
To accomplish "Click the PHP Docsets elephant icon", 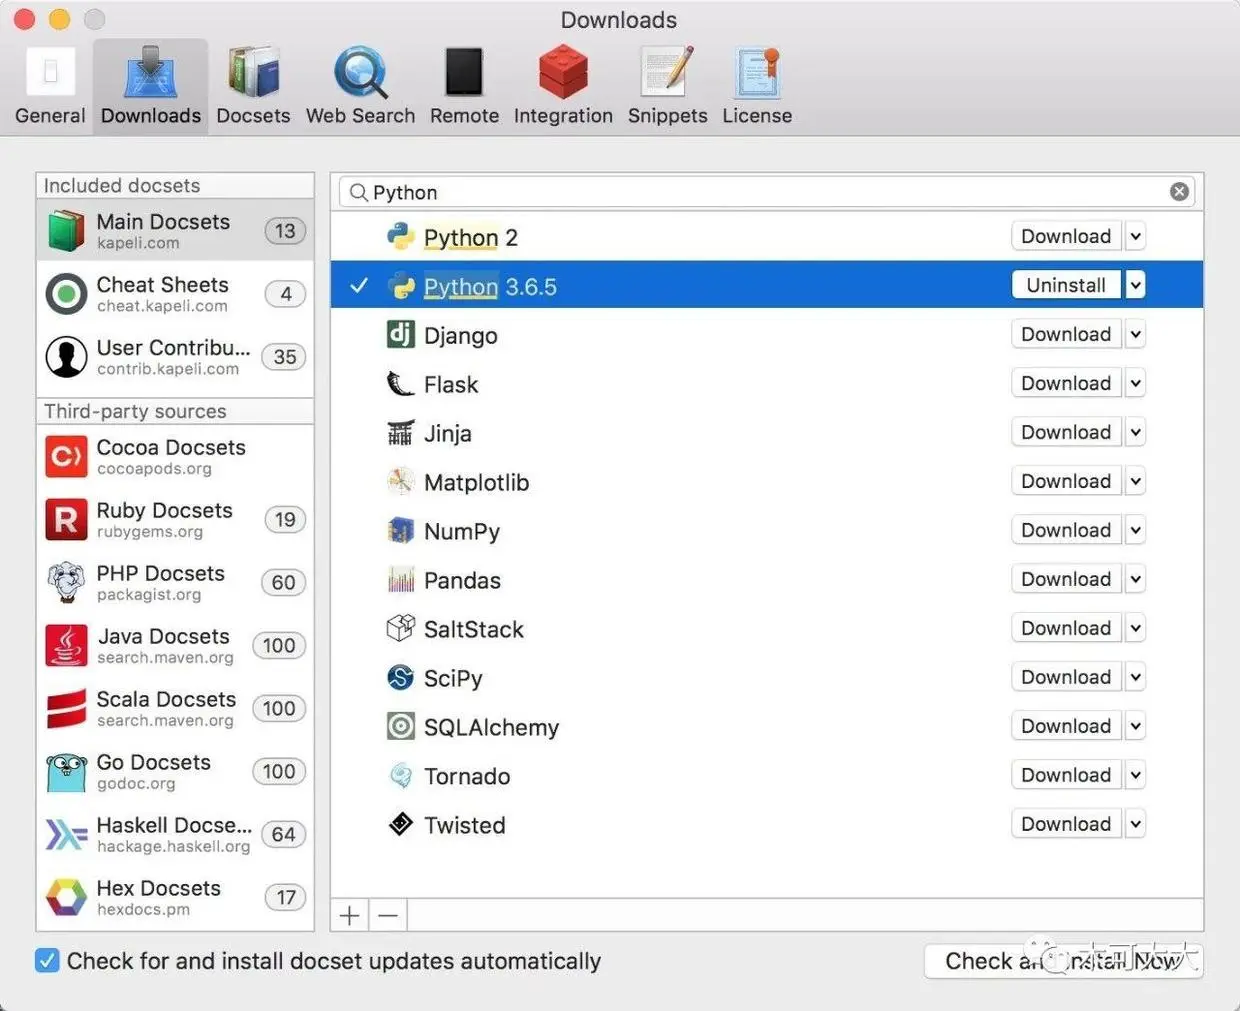I will (x=66, y=582).
